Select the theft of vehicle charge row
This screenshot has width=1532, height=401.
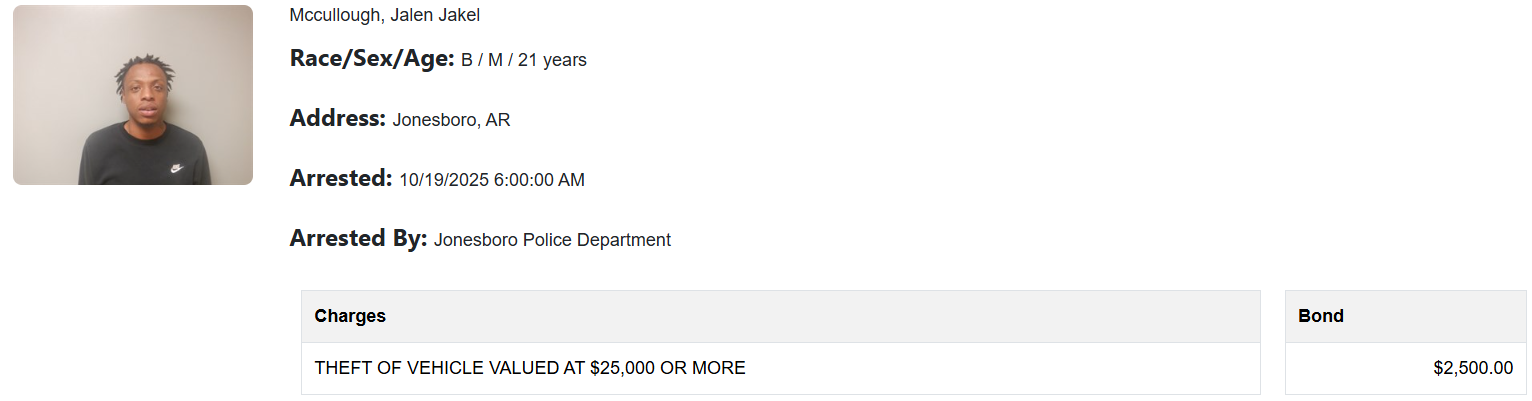click(x=780, y=368)
